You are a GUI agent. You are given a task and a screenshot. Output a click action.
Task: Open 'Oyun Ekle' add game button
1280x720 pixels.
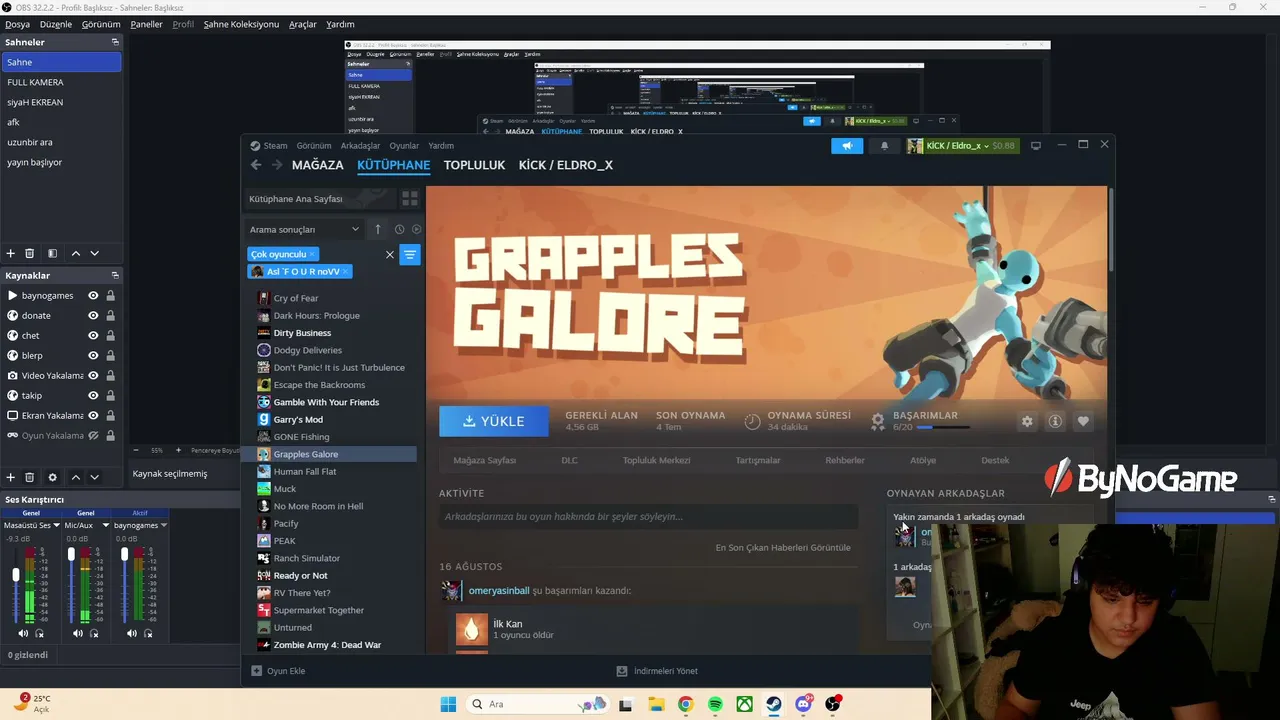click(x=278, y=671)
